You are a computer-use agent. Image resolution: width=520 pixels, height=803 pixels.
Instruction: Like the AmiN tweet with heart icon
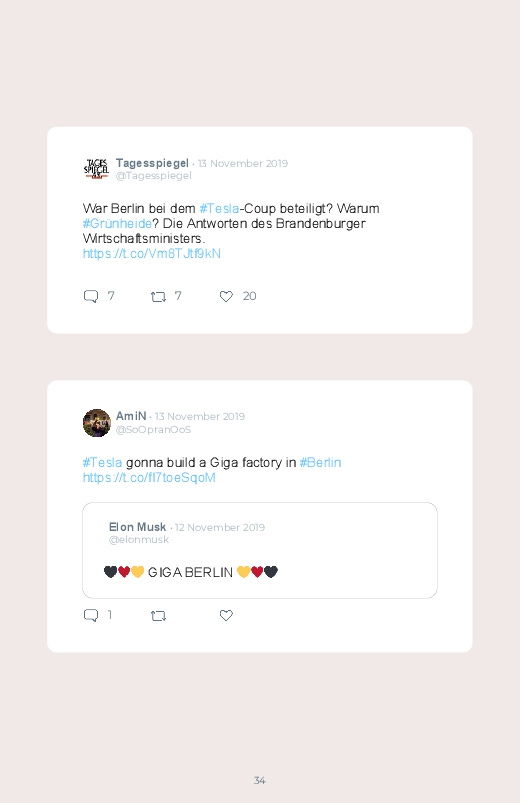[226, 615]
